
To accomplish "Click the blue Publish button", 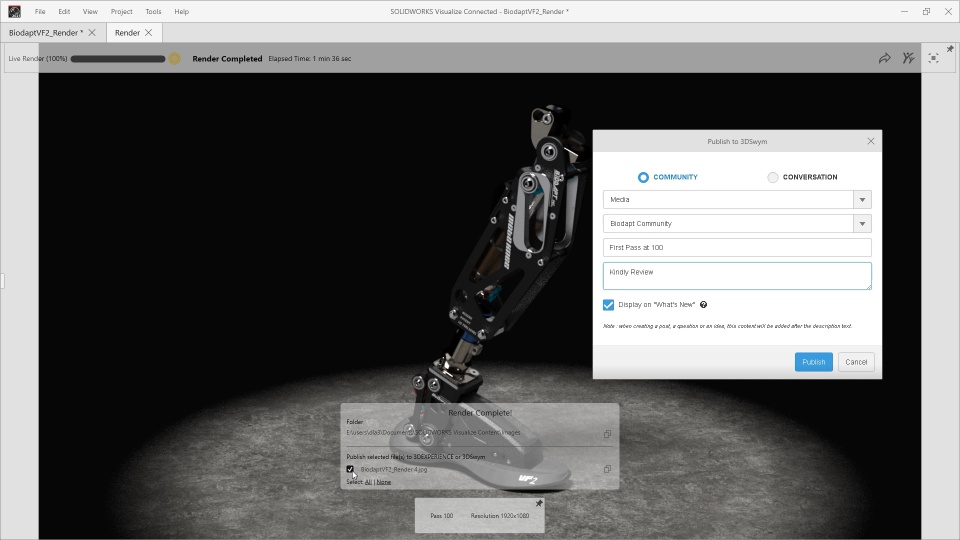I will [814, 362].
